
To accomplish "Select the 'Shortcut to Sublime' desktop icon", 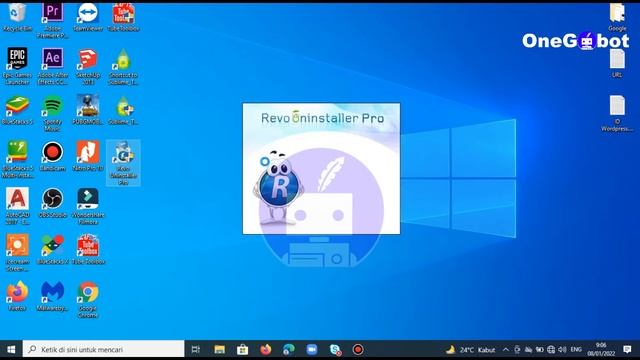I will [x=123, y=66].
